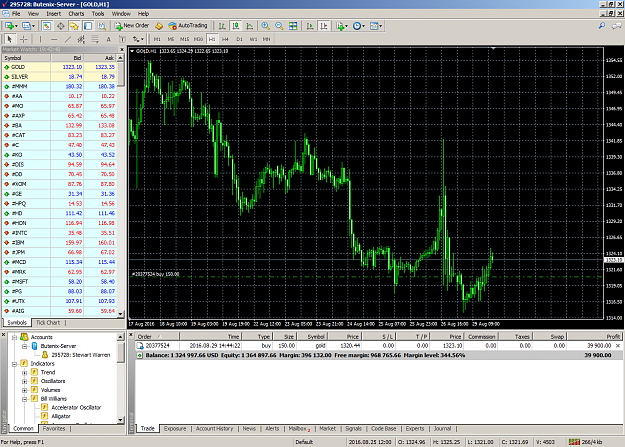
Task: Collapse the Accounts tree node
Action: click(15, 337)
